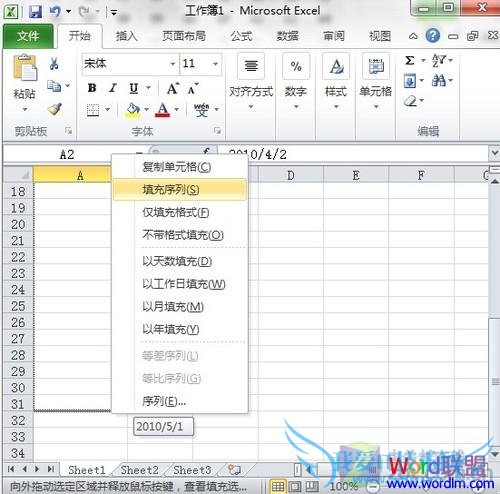Click the Name Box showing A2

67,155
